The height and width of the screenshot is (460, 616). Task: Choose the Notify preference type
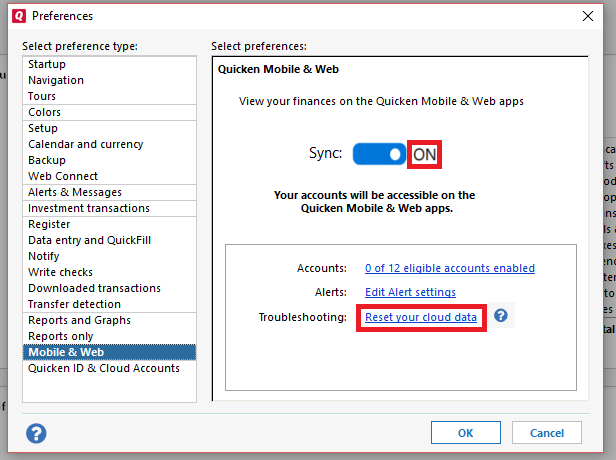(x=109, y=256)
